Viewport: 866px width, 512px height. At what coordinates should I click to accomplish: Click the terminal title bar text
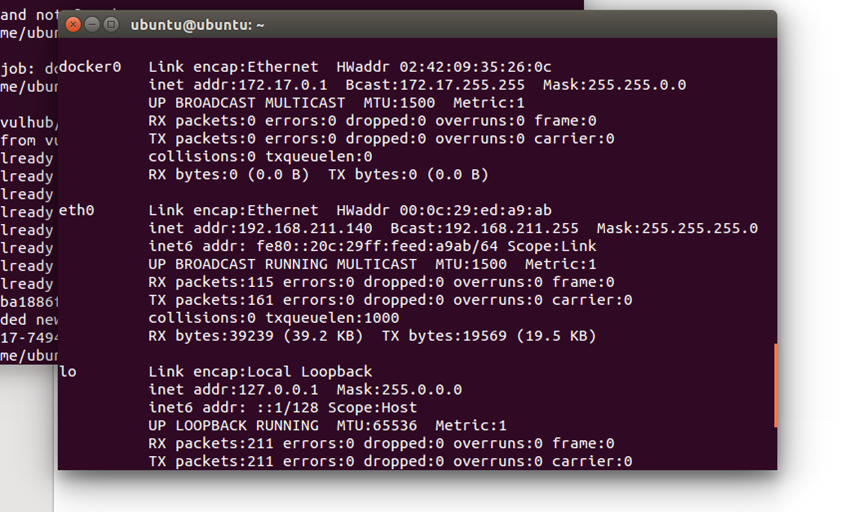[197, 25]
